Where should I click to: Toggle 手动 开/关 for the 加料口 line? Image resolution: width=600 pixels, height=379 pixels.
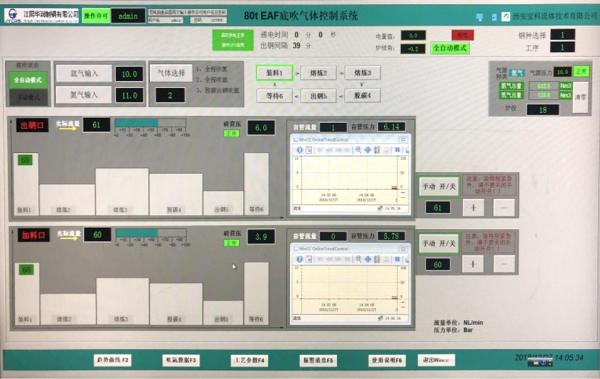tap(439, 243)
